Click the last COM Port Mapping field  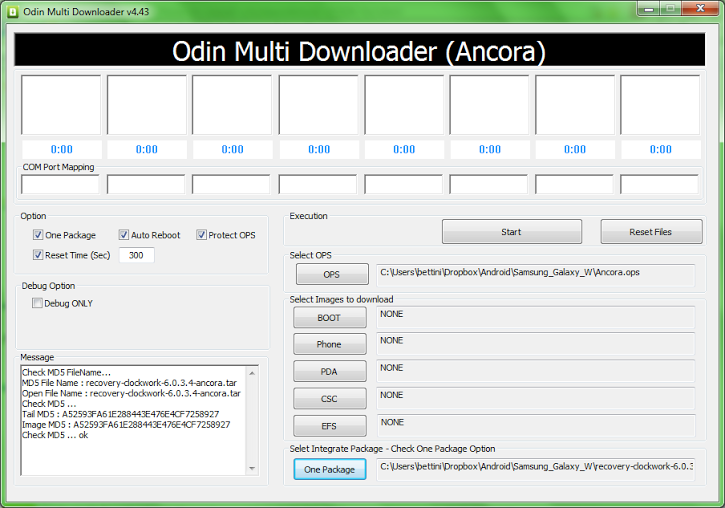point(659,184)
